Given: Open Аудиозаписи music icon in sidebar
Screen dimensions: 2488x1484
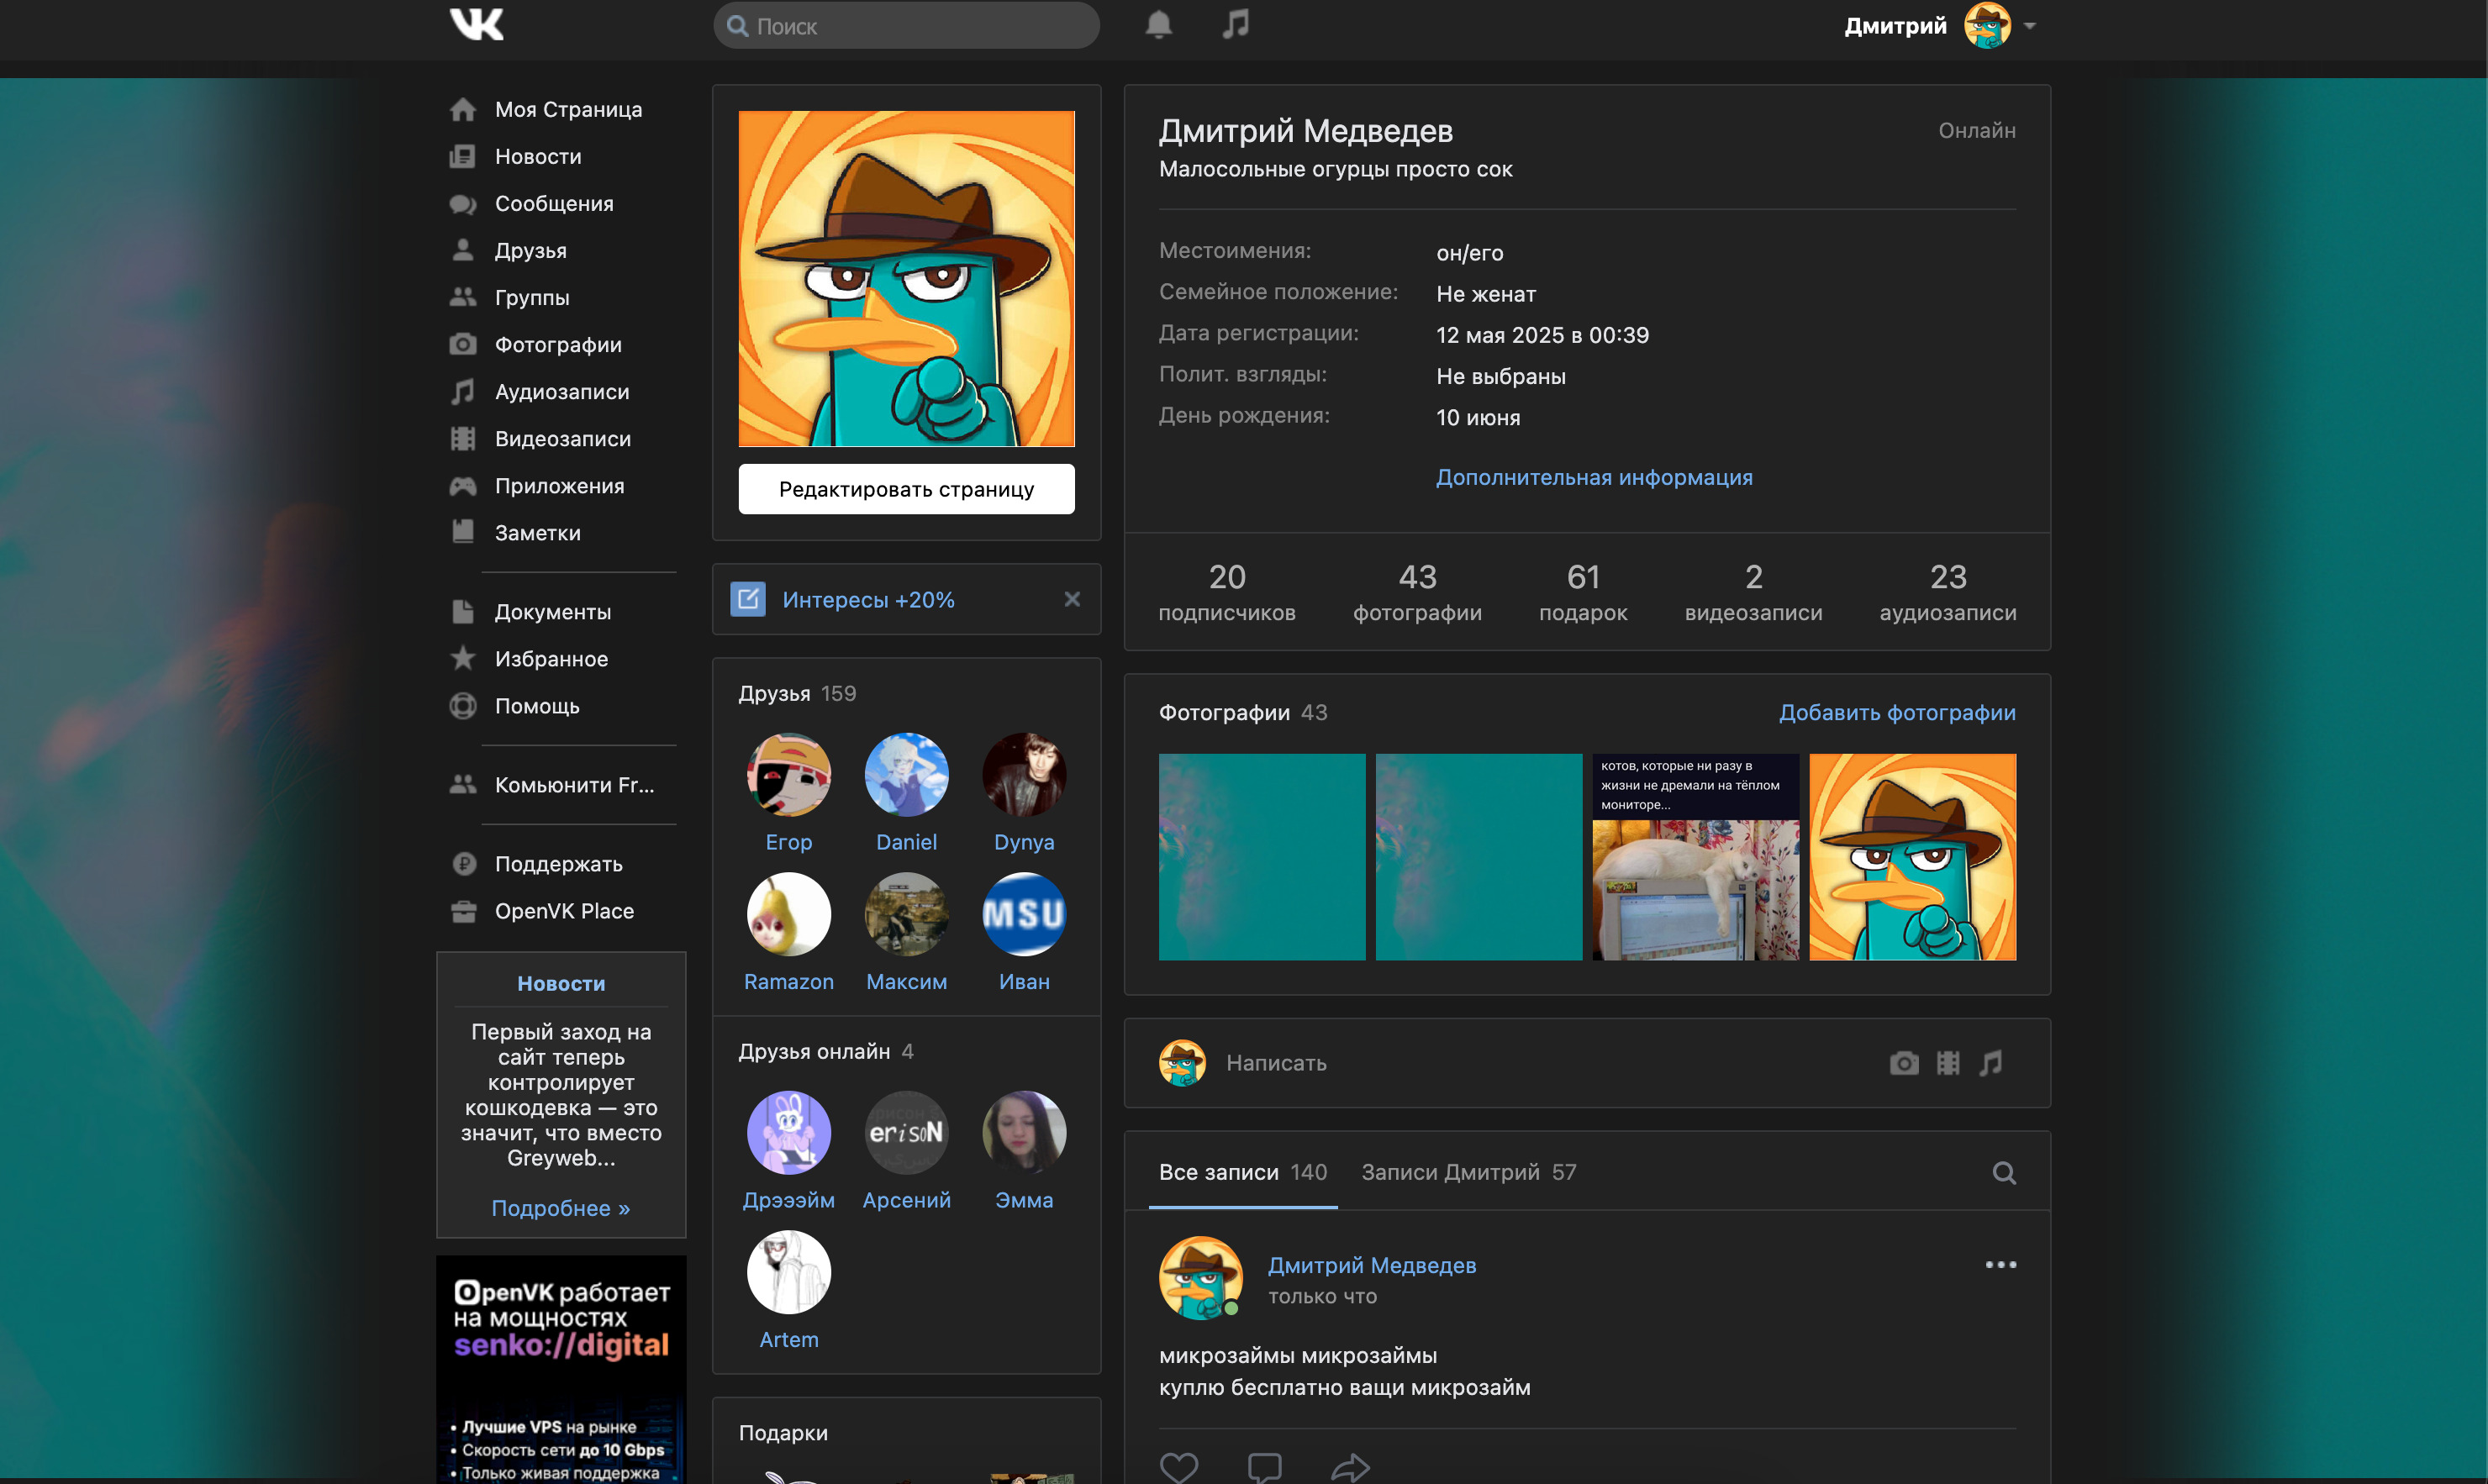Looking at the screenshot, I should (462, 391).
